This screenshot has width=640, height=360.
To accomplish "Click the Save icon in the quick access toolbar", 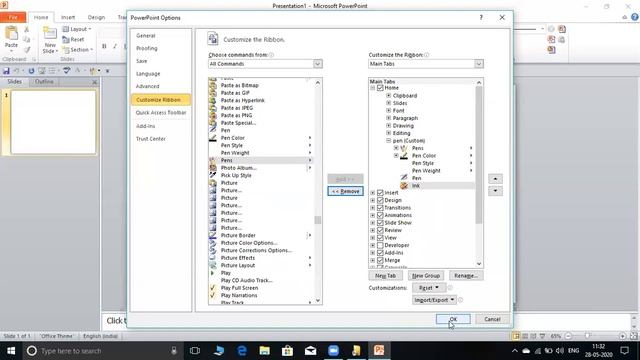I will pyautogui.click(x=6, y=71).
